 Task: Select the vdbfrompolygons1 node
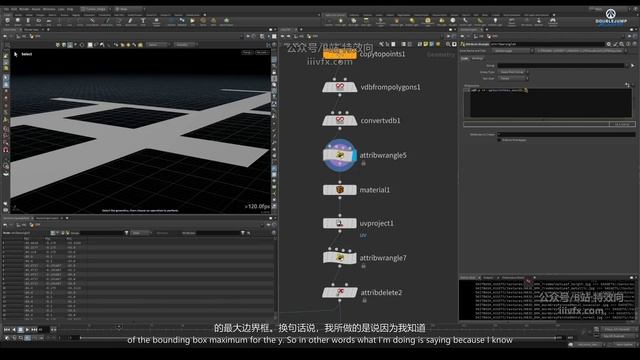pyautogui.click(x=340, y=87)
